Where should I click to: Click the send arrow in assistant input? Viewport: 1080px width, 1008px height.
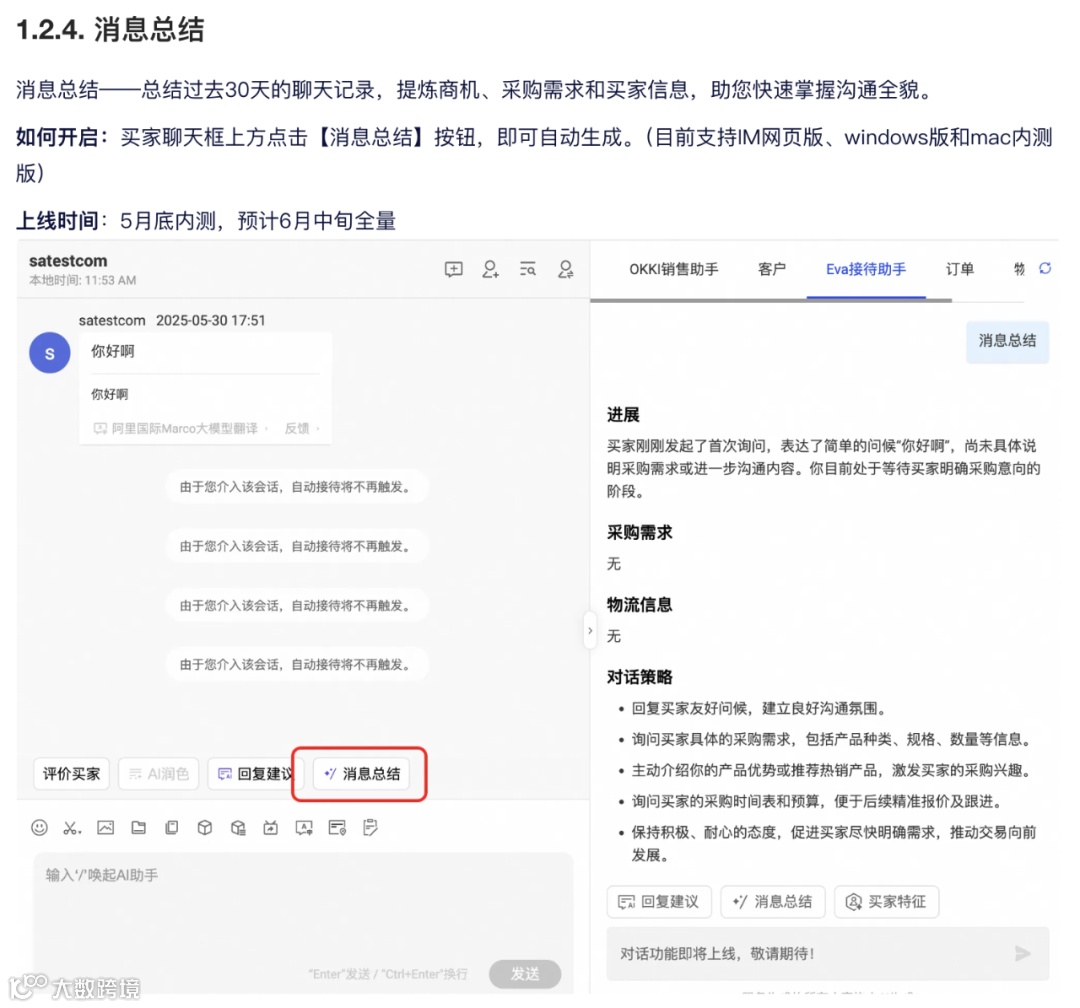pyautogui.click(x=1023, y=953)
